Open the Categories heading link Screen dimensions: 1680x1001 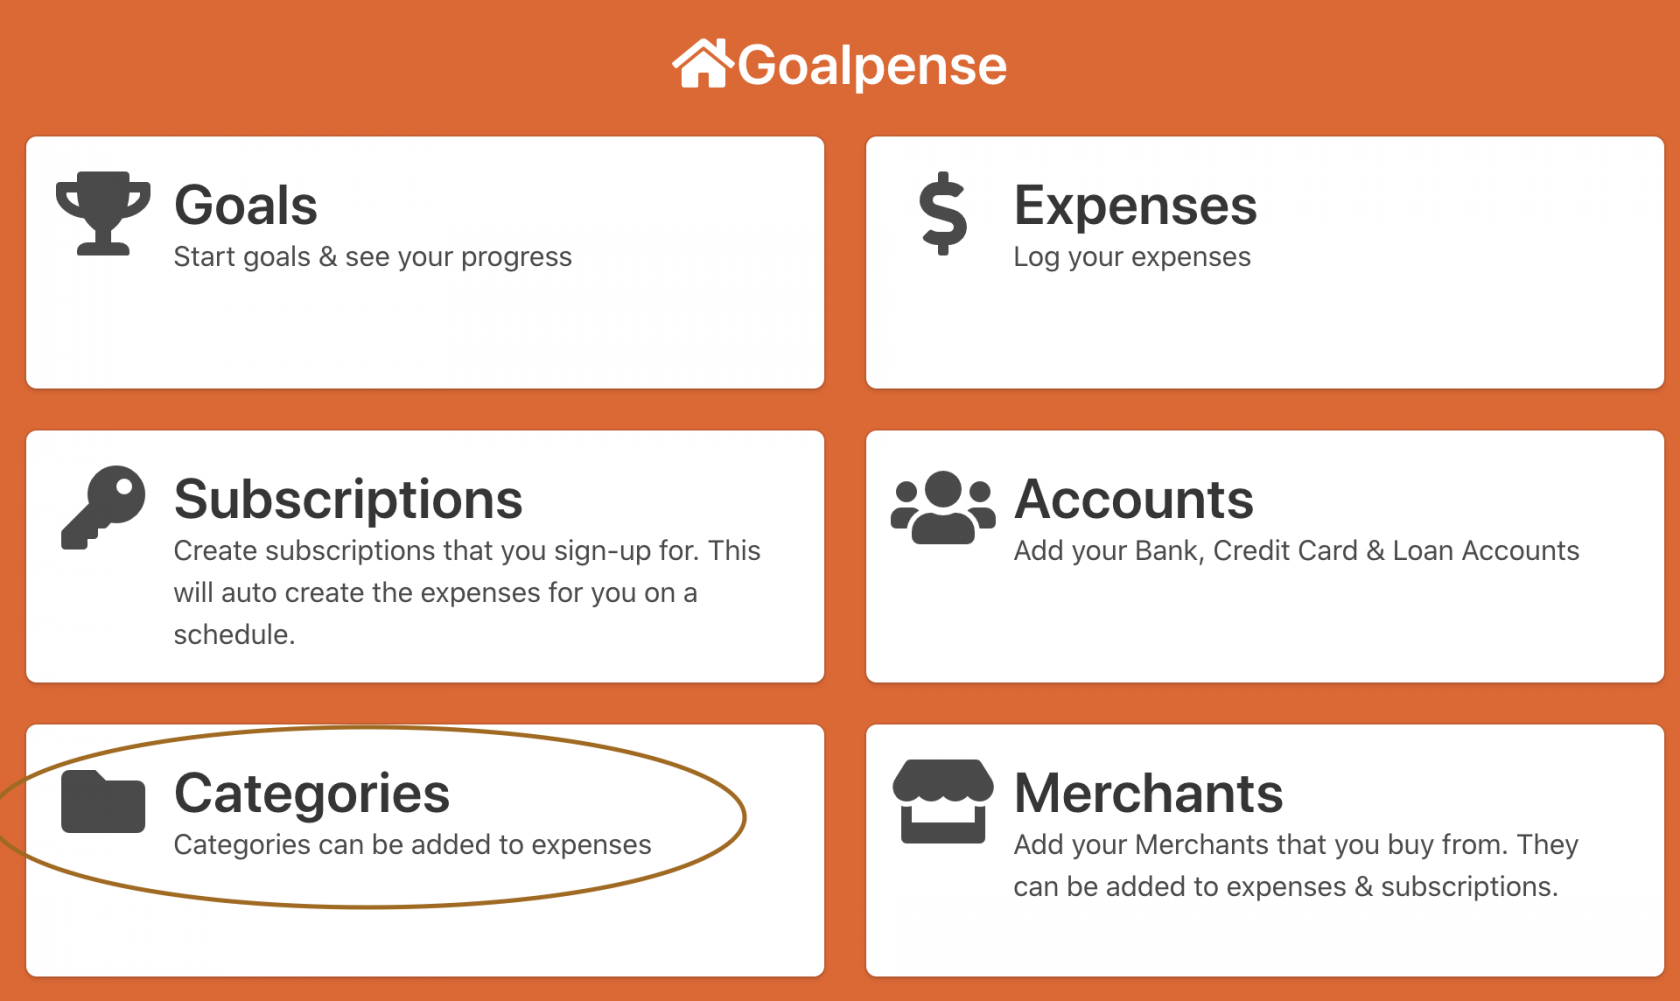[312, 793]
